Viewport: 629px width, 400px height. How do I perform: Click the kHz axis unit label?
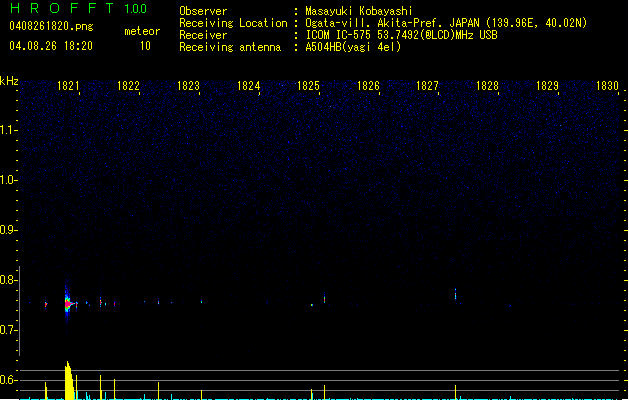tap(9, 81)
